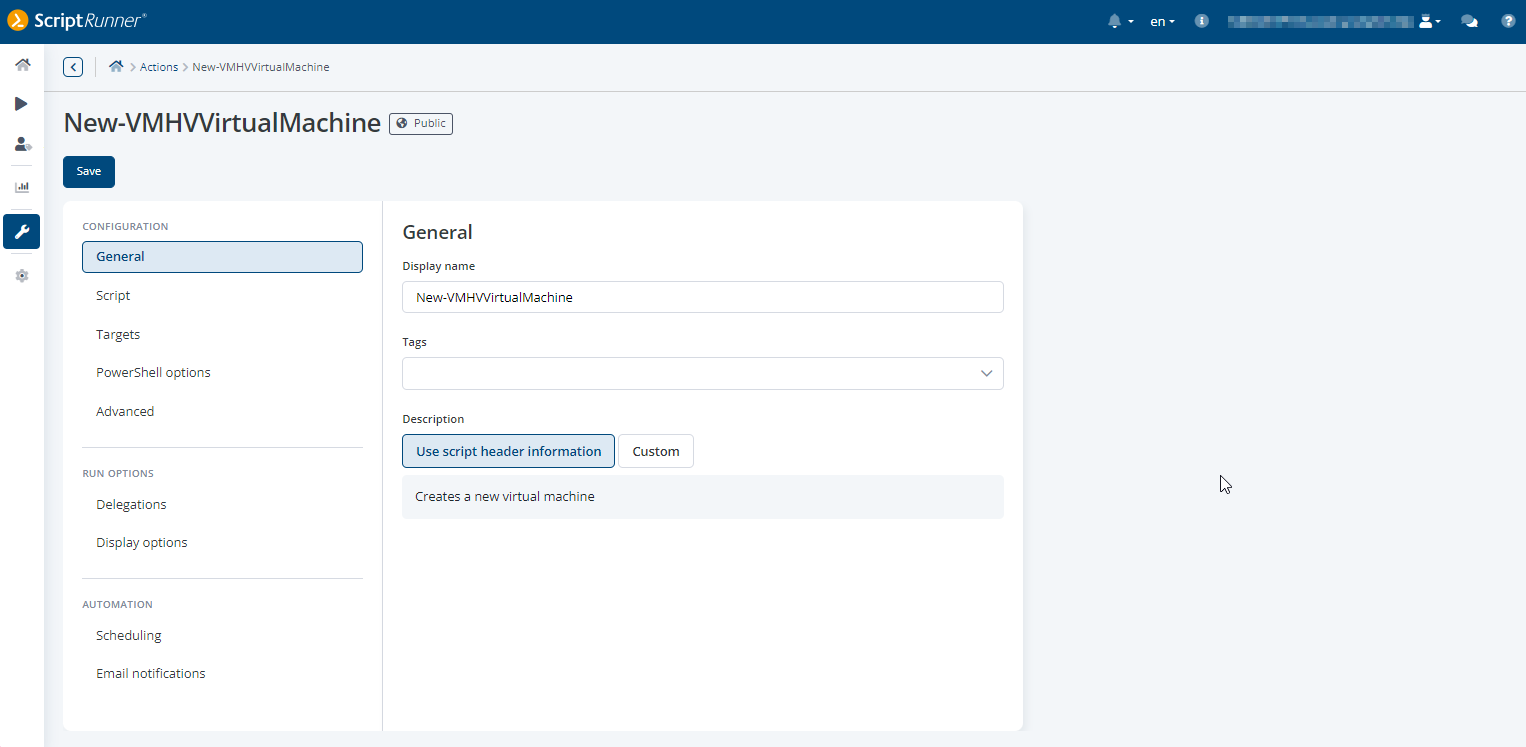Screen dimensions: 1526x747
Task: Click the settings gear icon in sidebar
Action: click(22, 276)
